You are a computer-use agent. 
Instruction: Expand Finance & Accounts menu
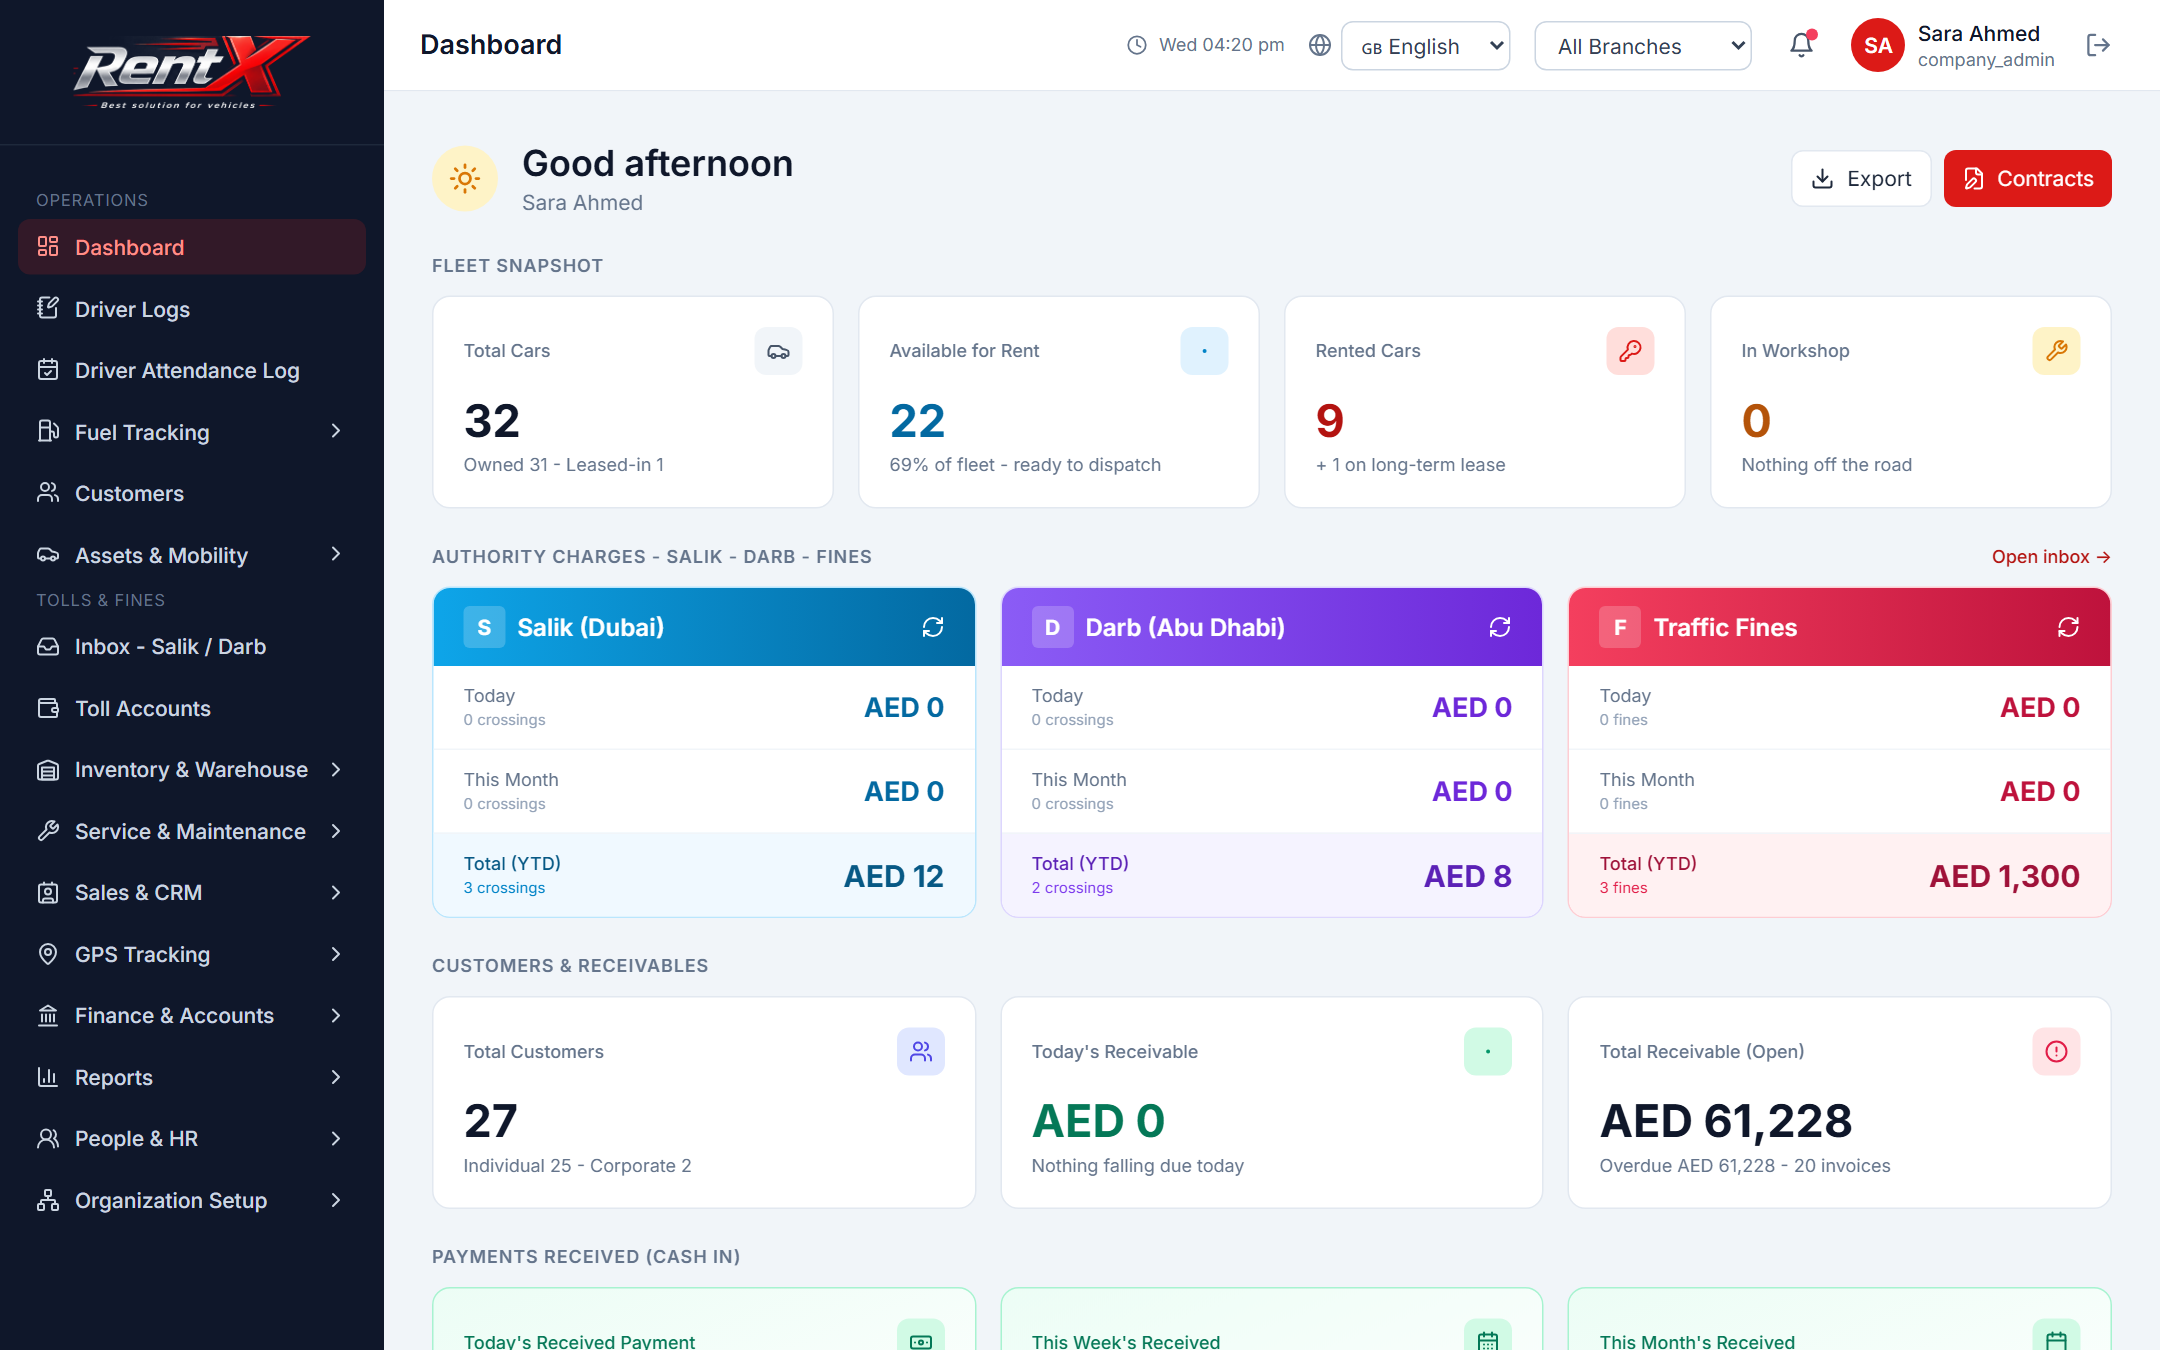pyautogui.click(x=192, y=1015)
